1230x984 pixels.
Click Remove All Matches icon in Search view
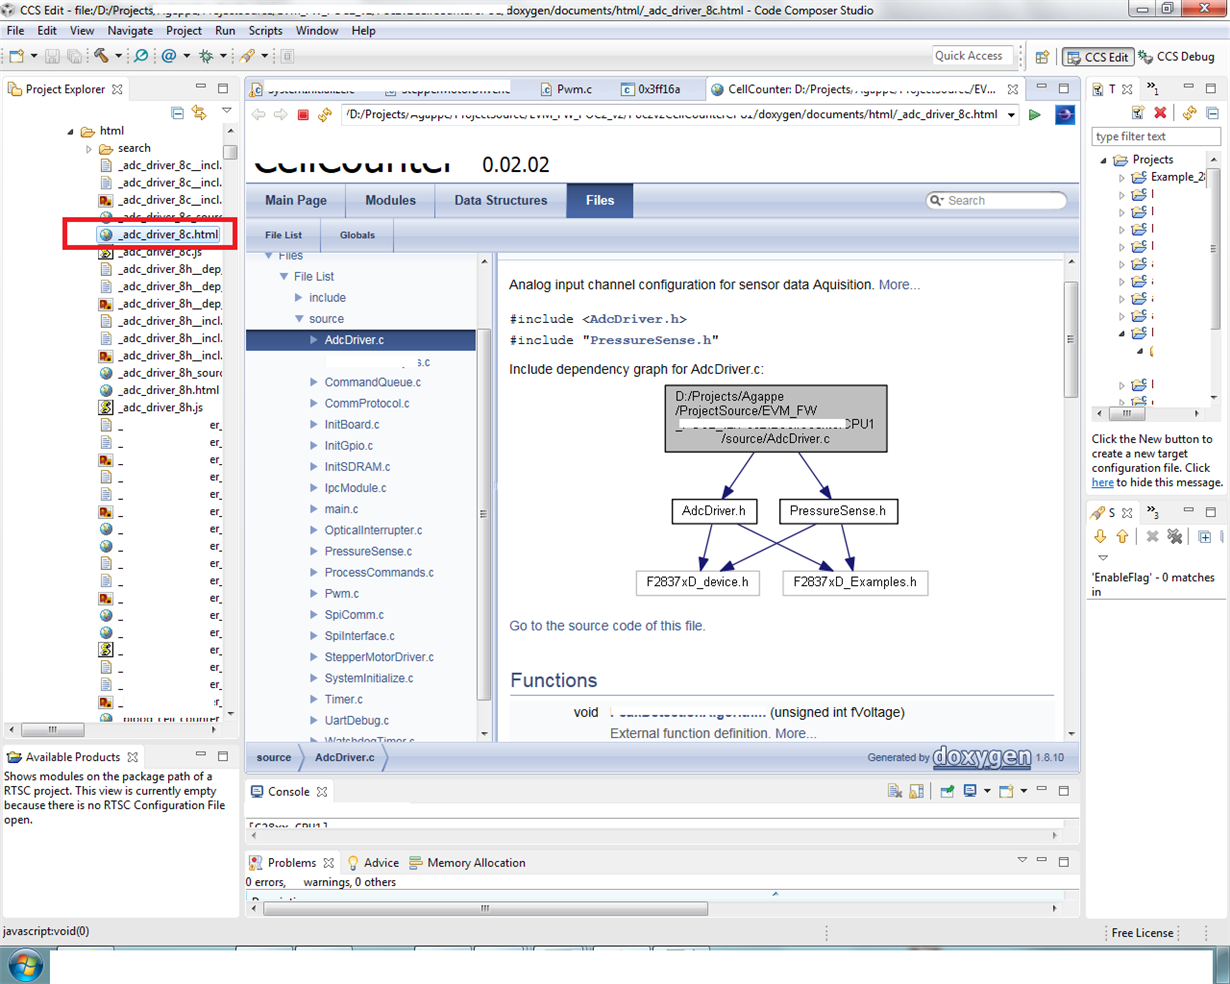point(1175,537)
